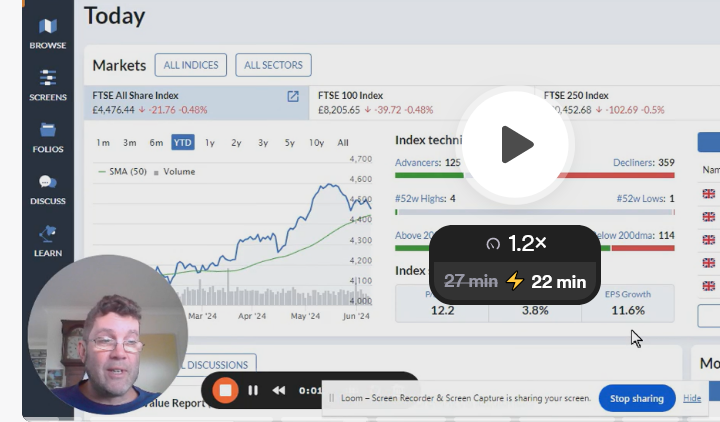Click the Hide link in sharing bar

point(692,398)
